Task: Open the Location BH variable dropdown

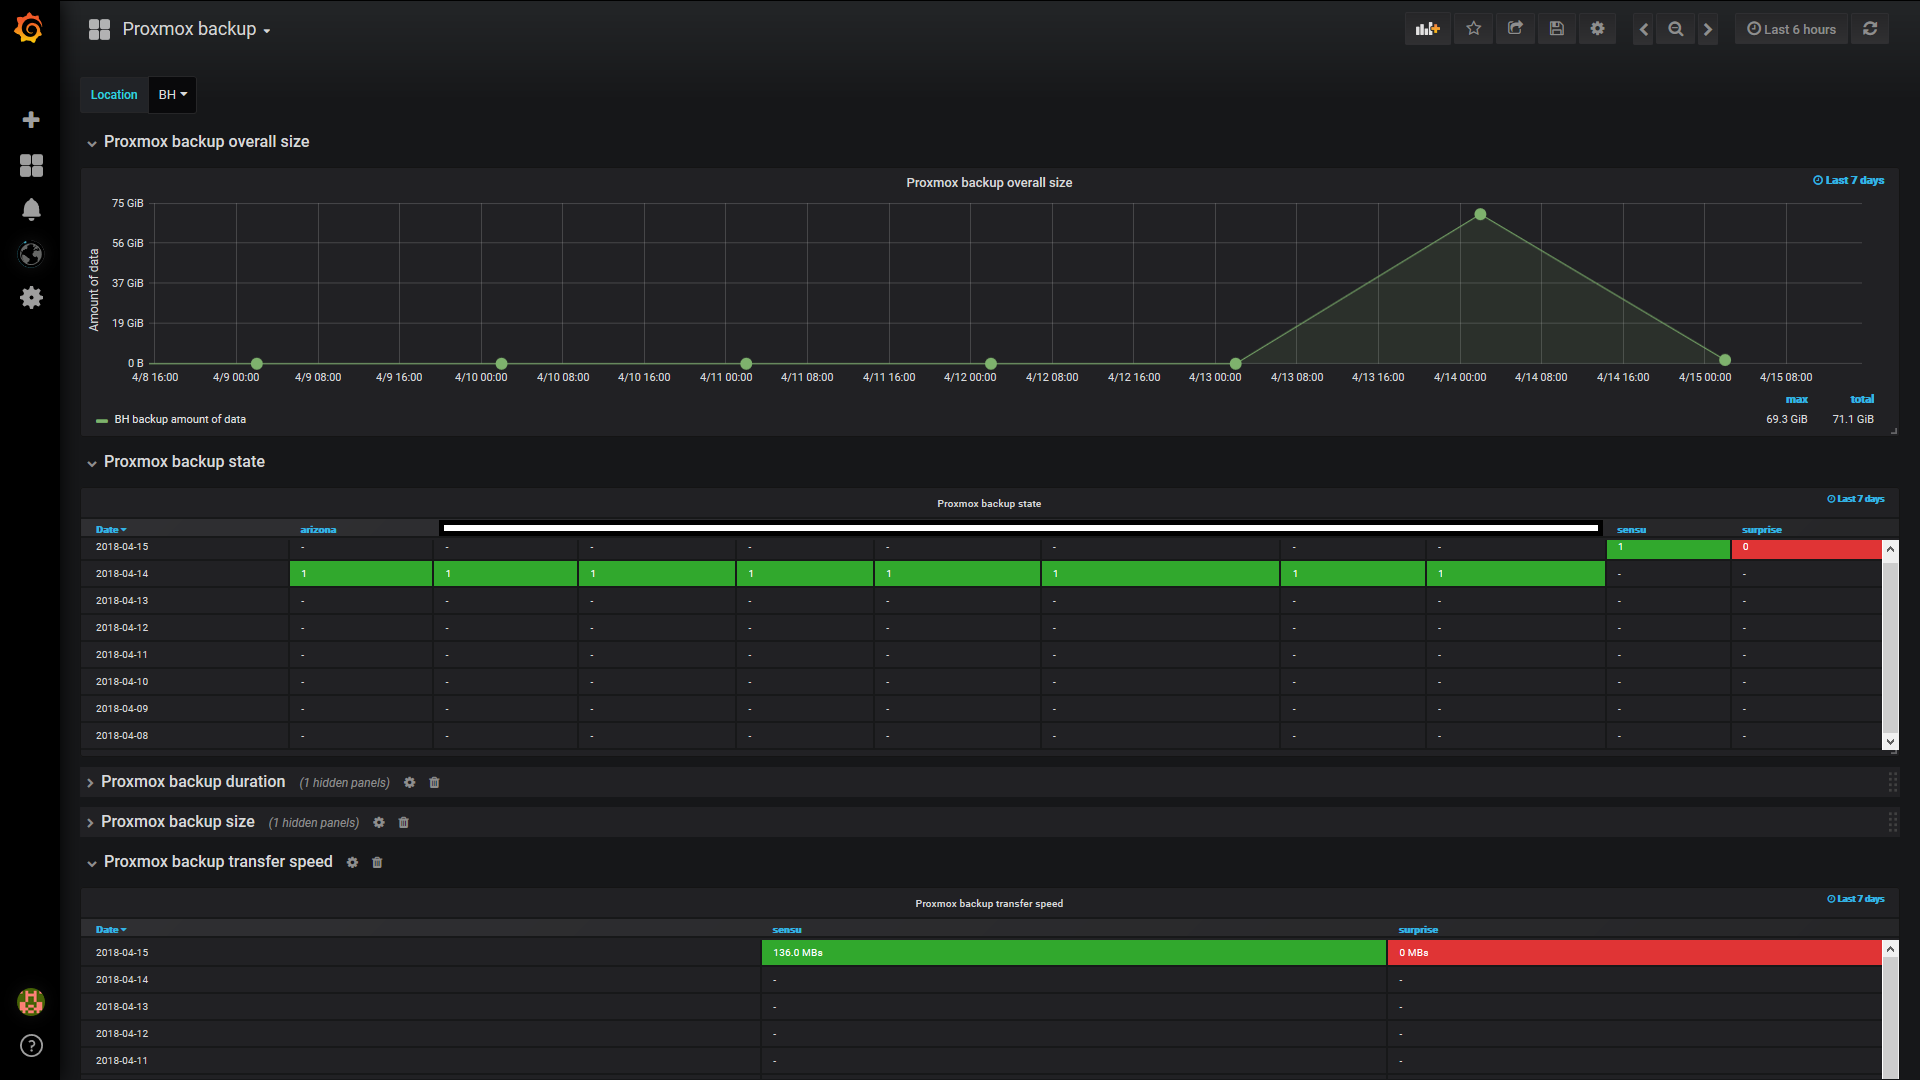Action: pos(173,95)
